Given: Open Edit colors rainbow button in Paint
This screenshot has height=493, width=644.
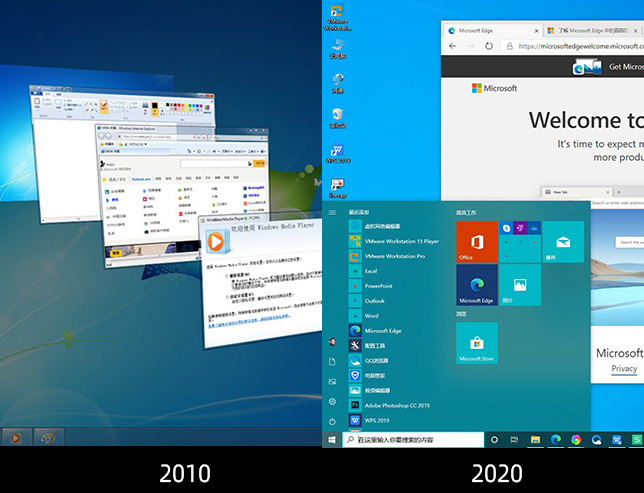Looking at the screenshot, I should point(207,108).
